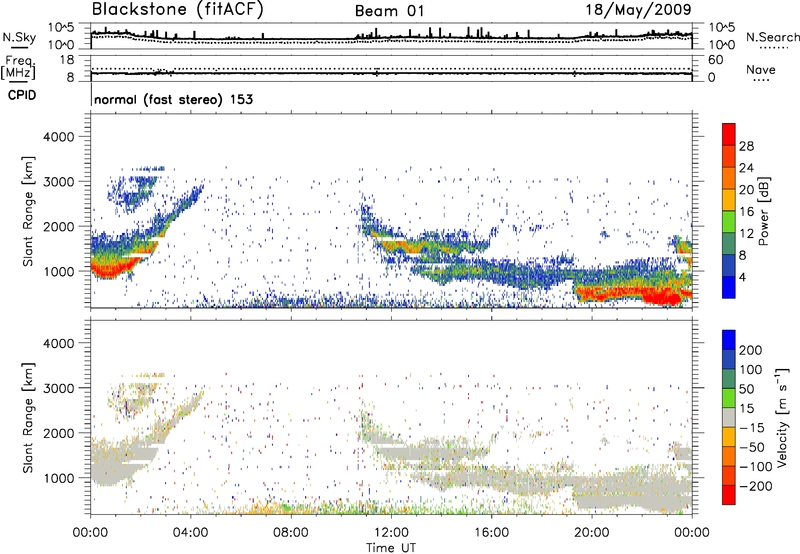Click the red bottom of velocity colorbar

pos(729,495)
